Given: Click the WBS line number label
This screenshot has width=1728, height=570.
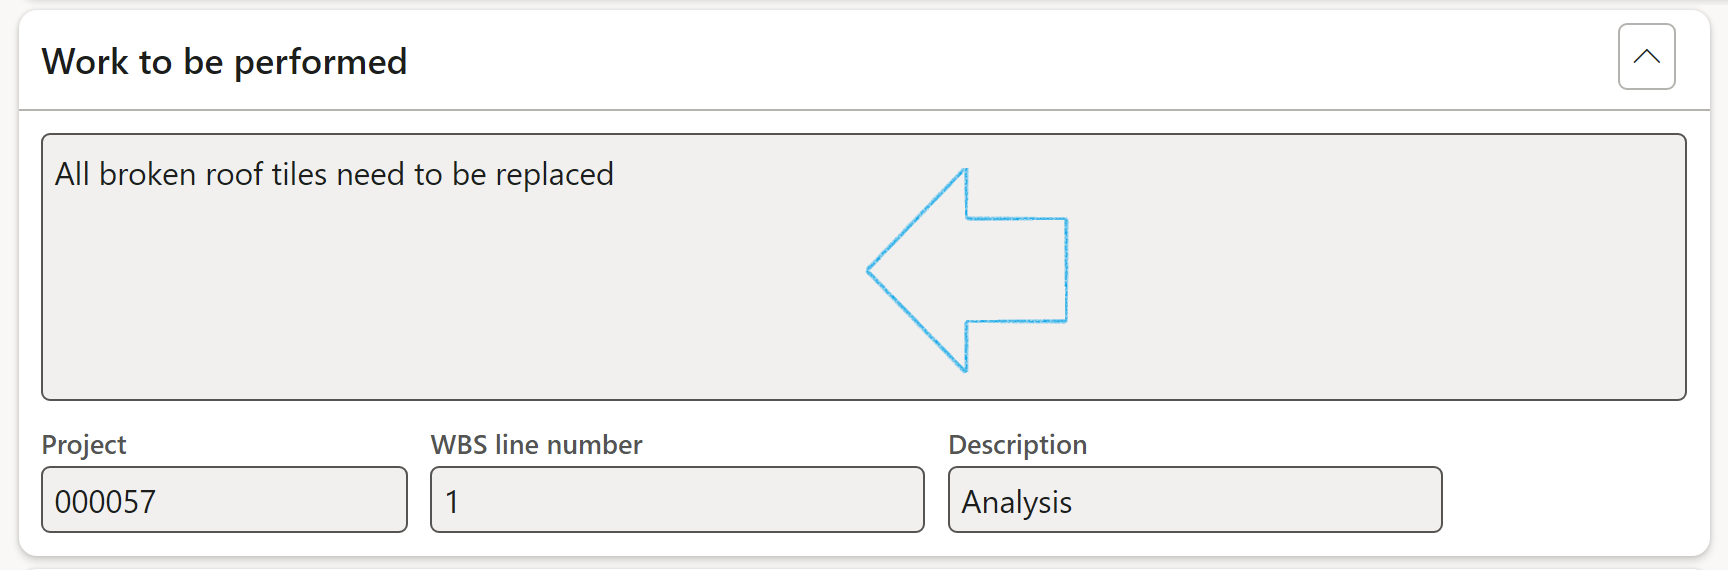Looking at the screenshot, I should point(536,445).
